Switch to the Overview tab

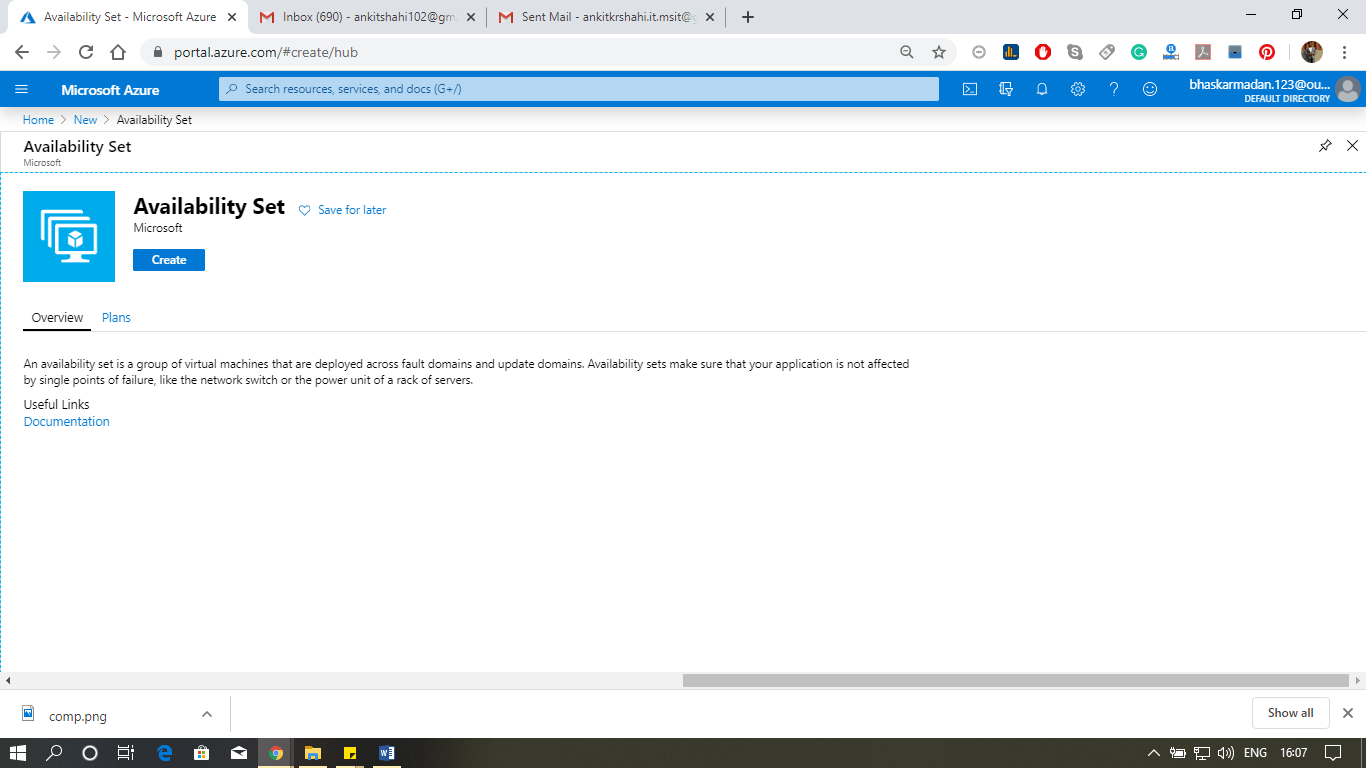57,318
